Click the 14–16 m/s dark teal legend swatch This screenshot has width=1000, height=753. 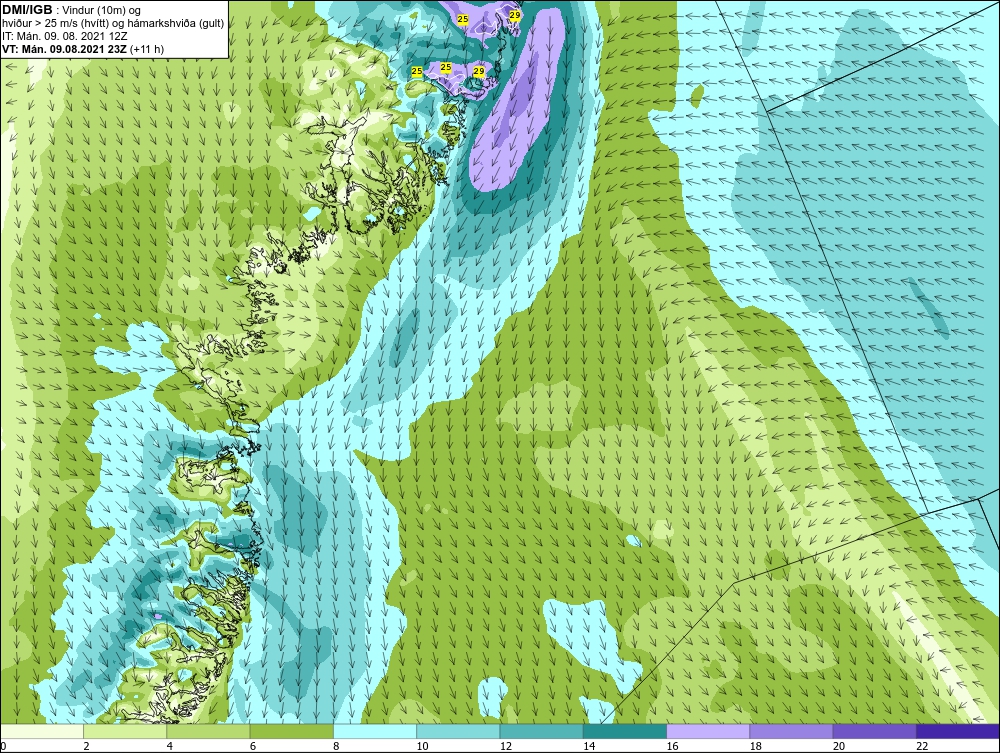(x=624, y=731)
